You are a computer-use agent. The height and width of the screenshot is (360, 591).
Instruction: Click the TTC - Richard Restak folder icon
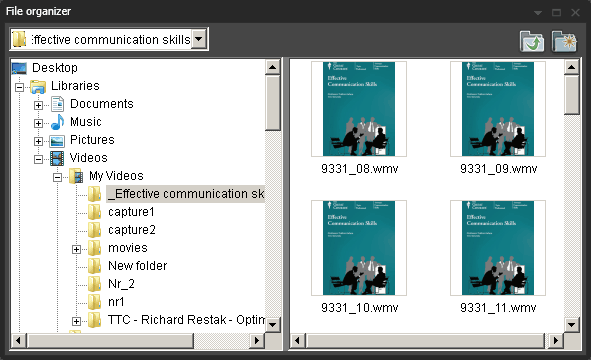pos(94,320)
